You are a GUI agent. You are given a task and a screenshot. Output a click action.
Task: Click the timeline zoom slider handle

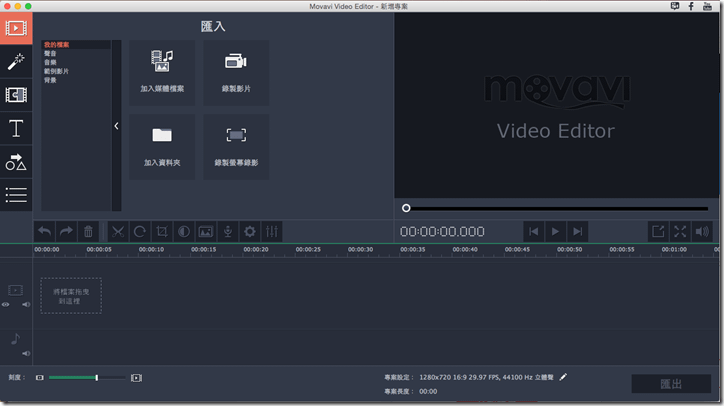97,378
